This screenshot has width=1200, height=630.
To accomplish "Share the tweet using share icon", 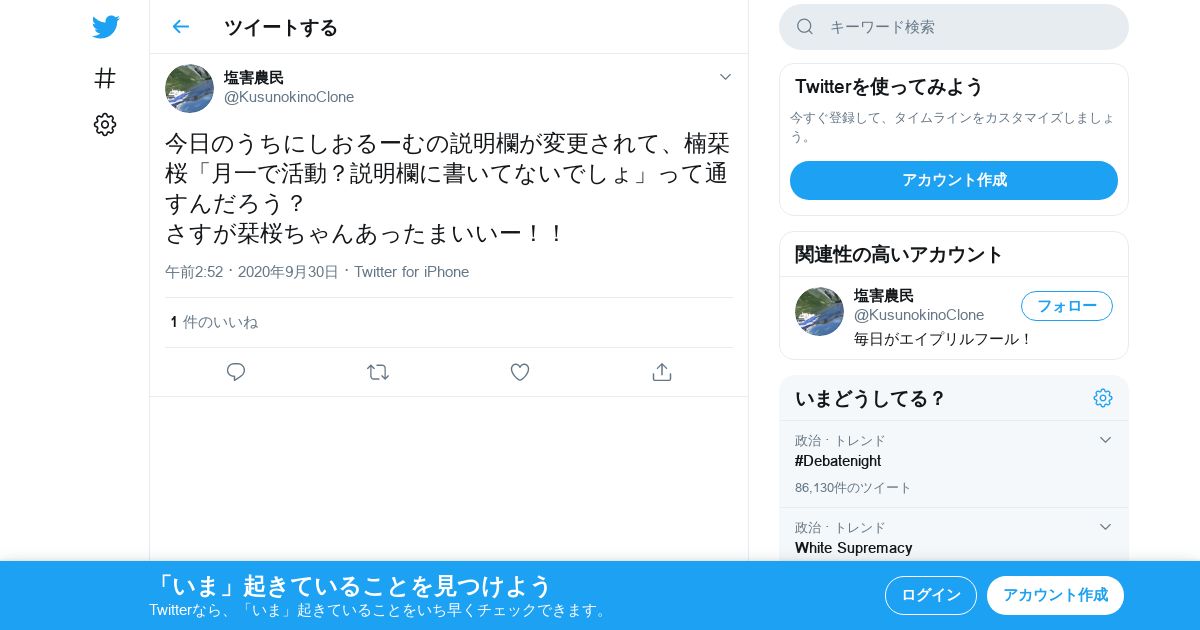I will point(661,372).
